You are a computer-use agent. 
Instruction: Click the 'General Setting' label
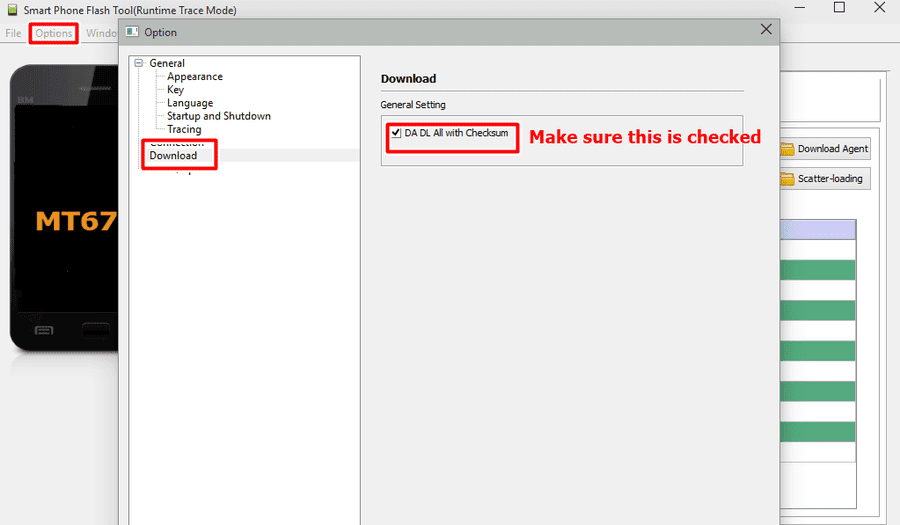pos(413,104)
